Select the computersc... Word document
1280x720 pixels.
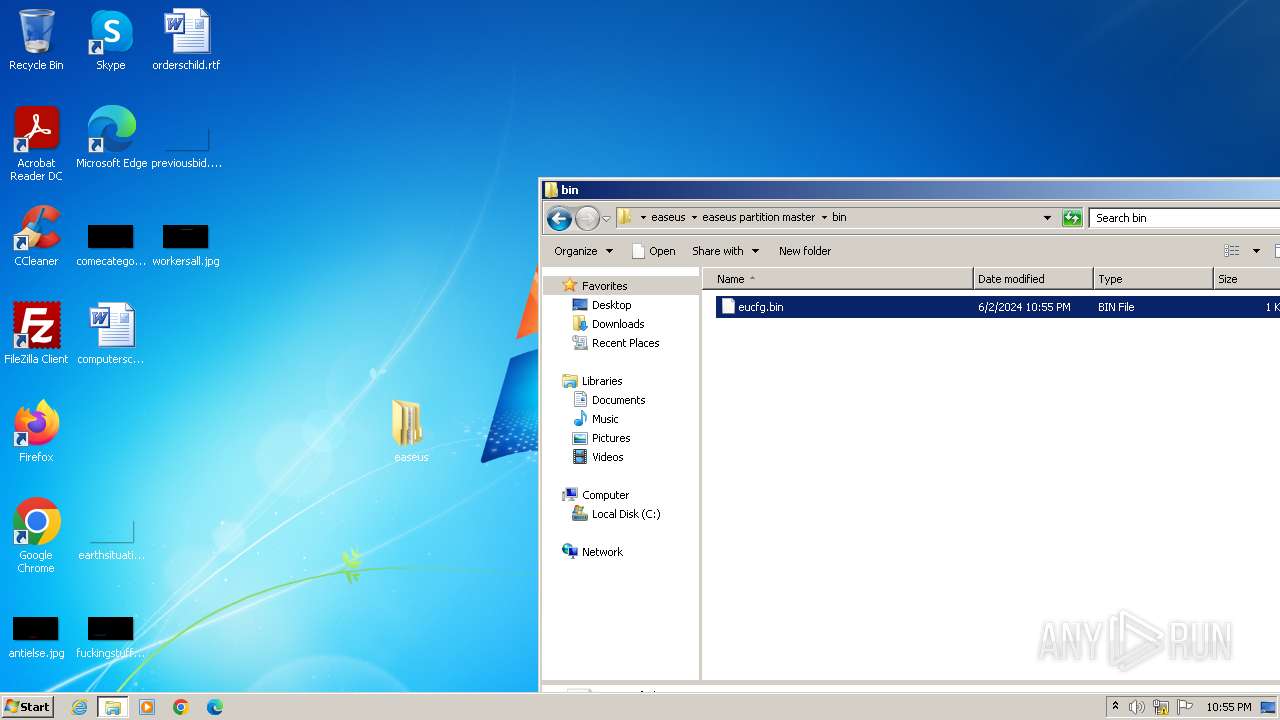tap(111, 334)
